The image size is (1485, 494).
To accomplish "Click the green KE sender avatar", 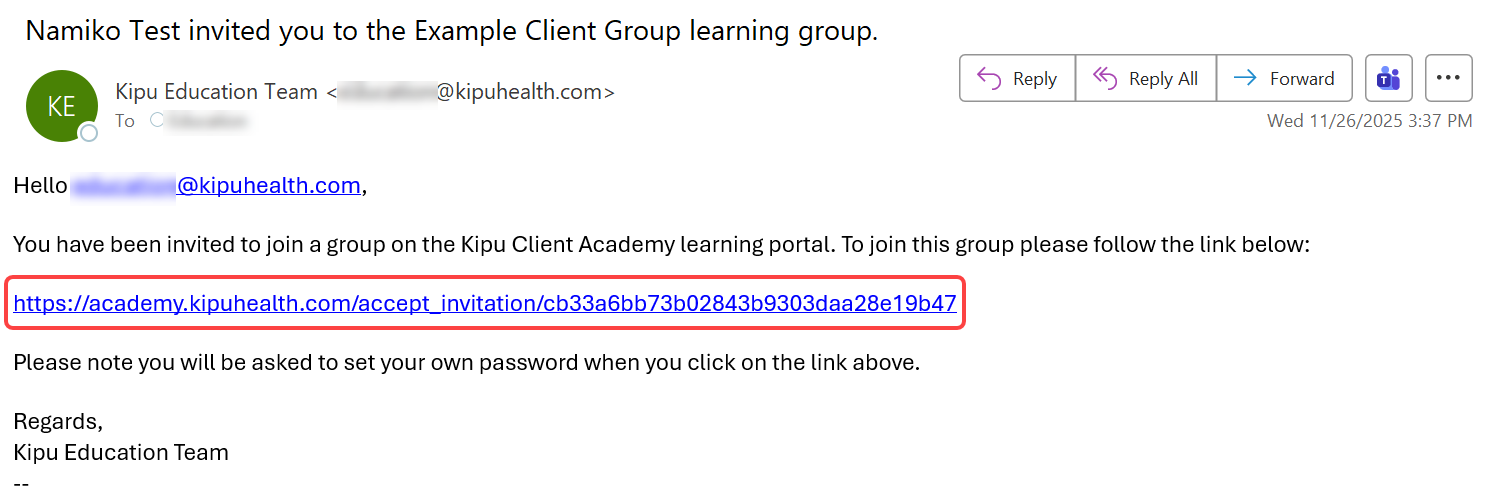I will tap(61, 106).
